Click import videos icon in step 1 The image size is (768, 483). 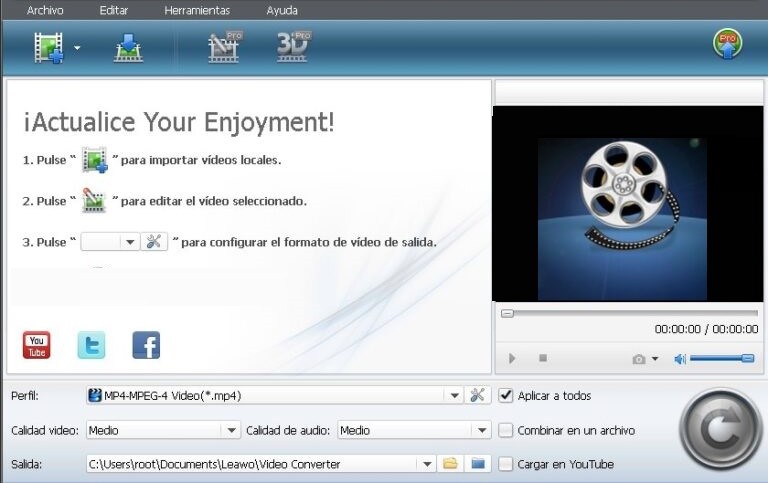pos(95,160)
